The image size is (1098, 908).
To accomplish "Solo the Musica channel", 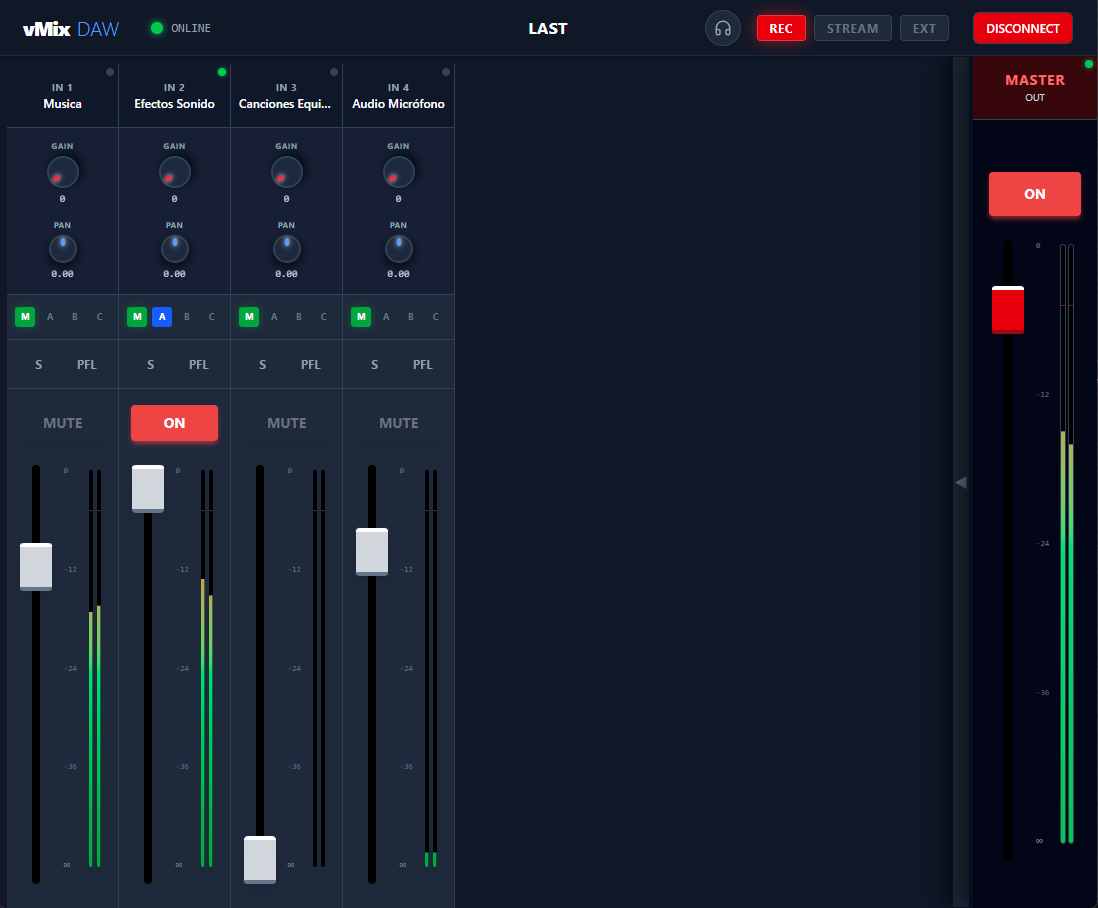I will [38, 364].
